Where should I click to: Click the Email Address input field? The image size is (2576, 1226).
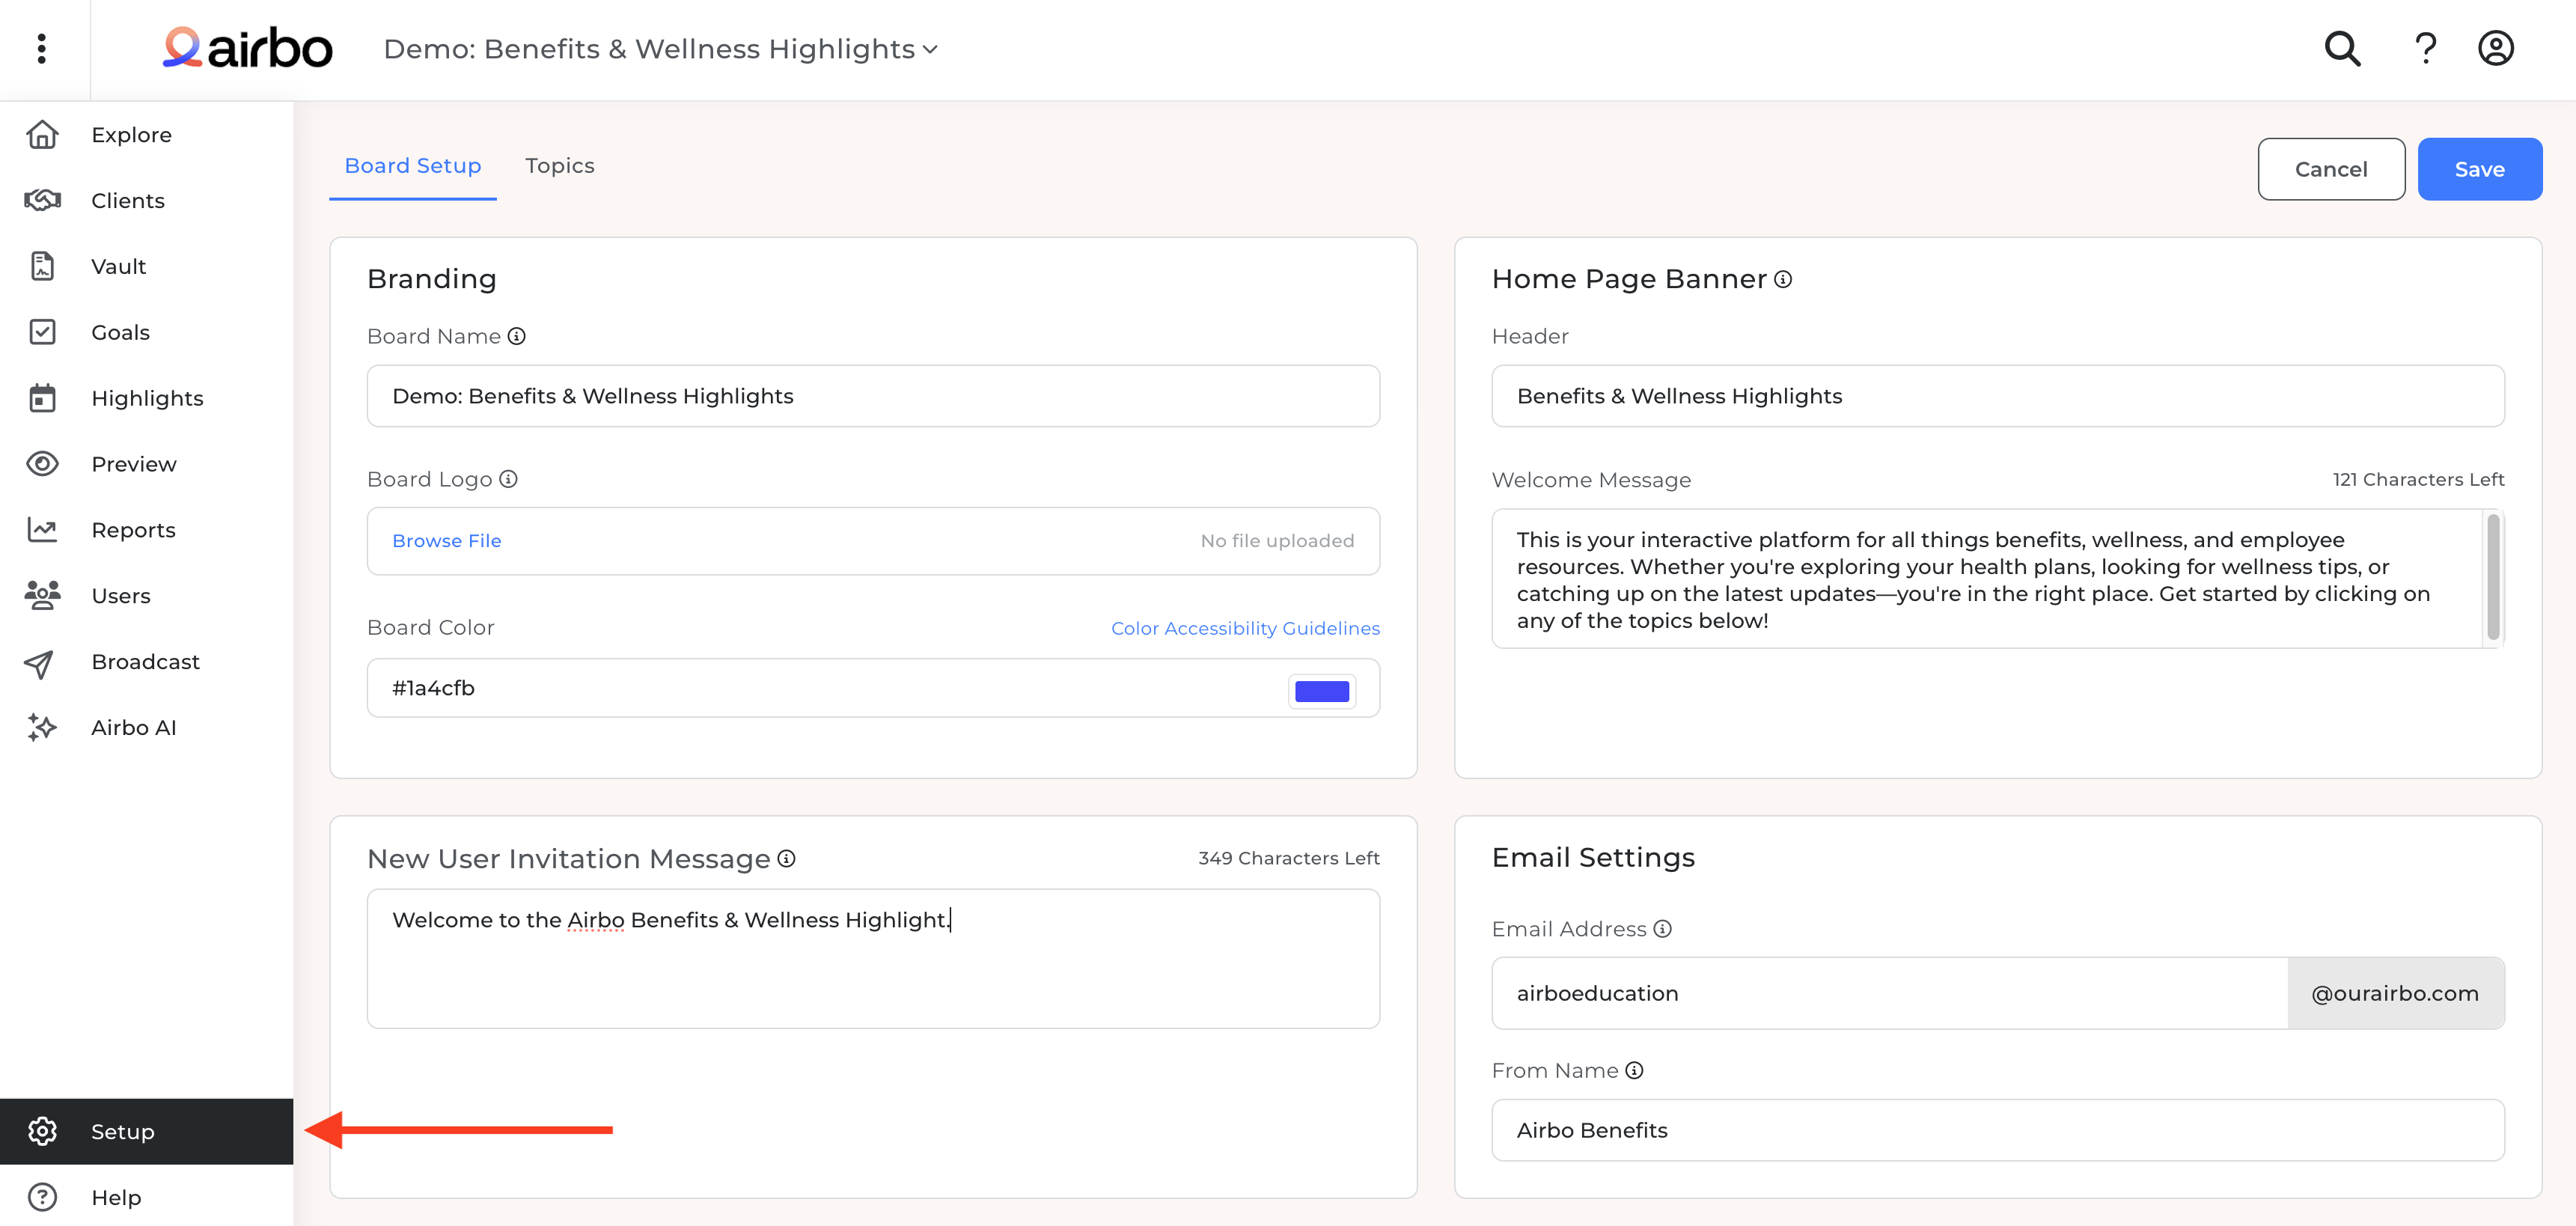[1890, 993]
